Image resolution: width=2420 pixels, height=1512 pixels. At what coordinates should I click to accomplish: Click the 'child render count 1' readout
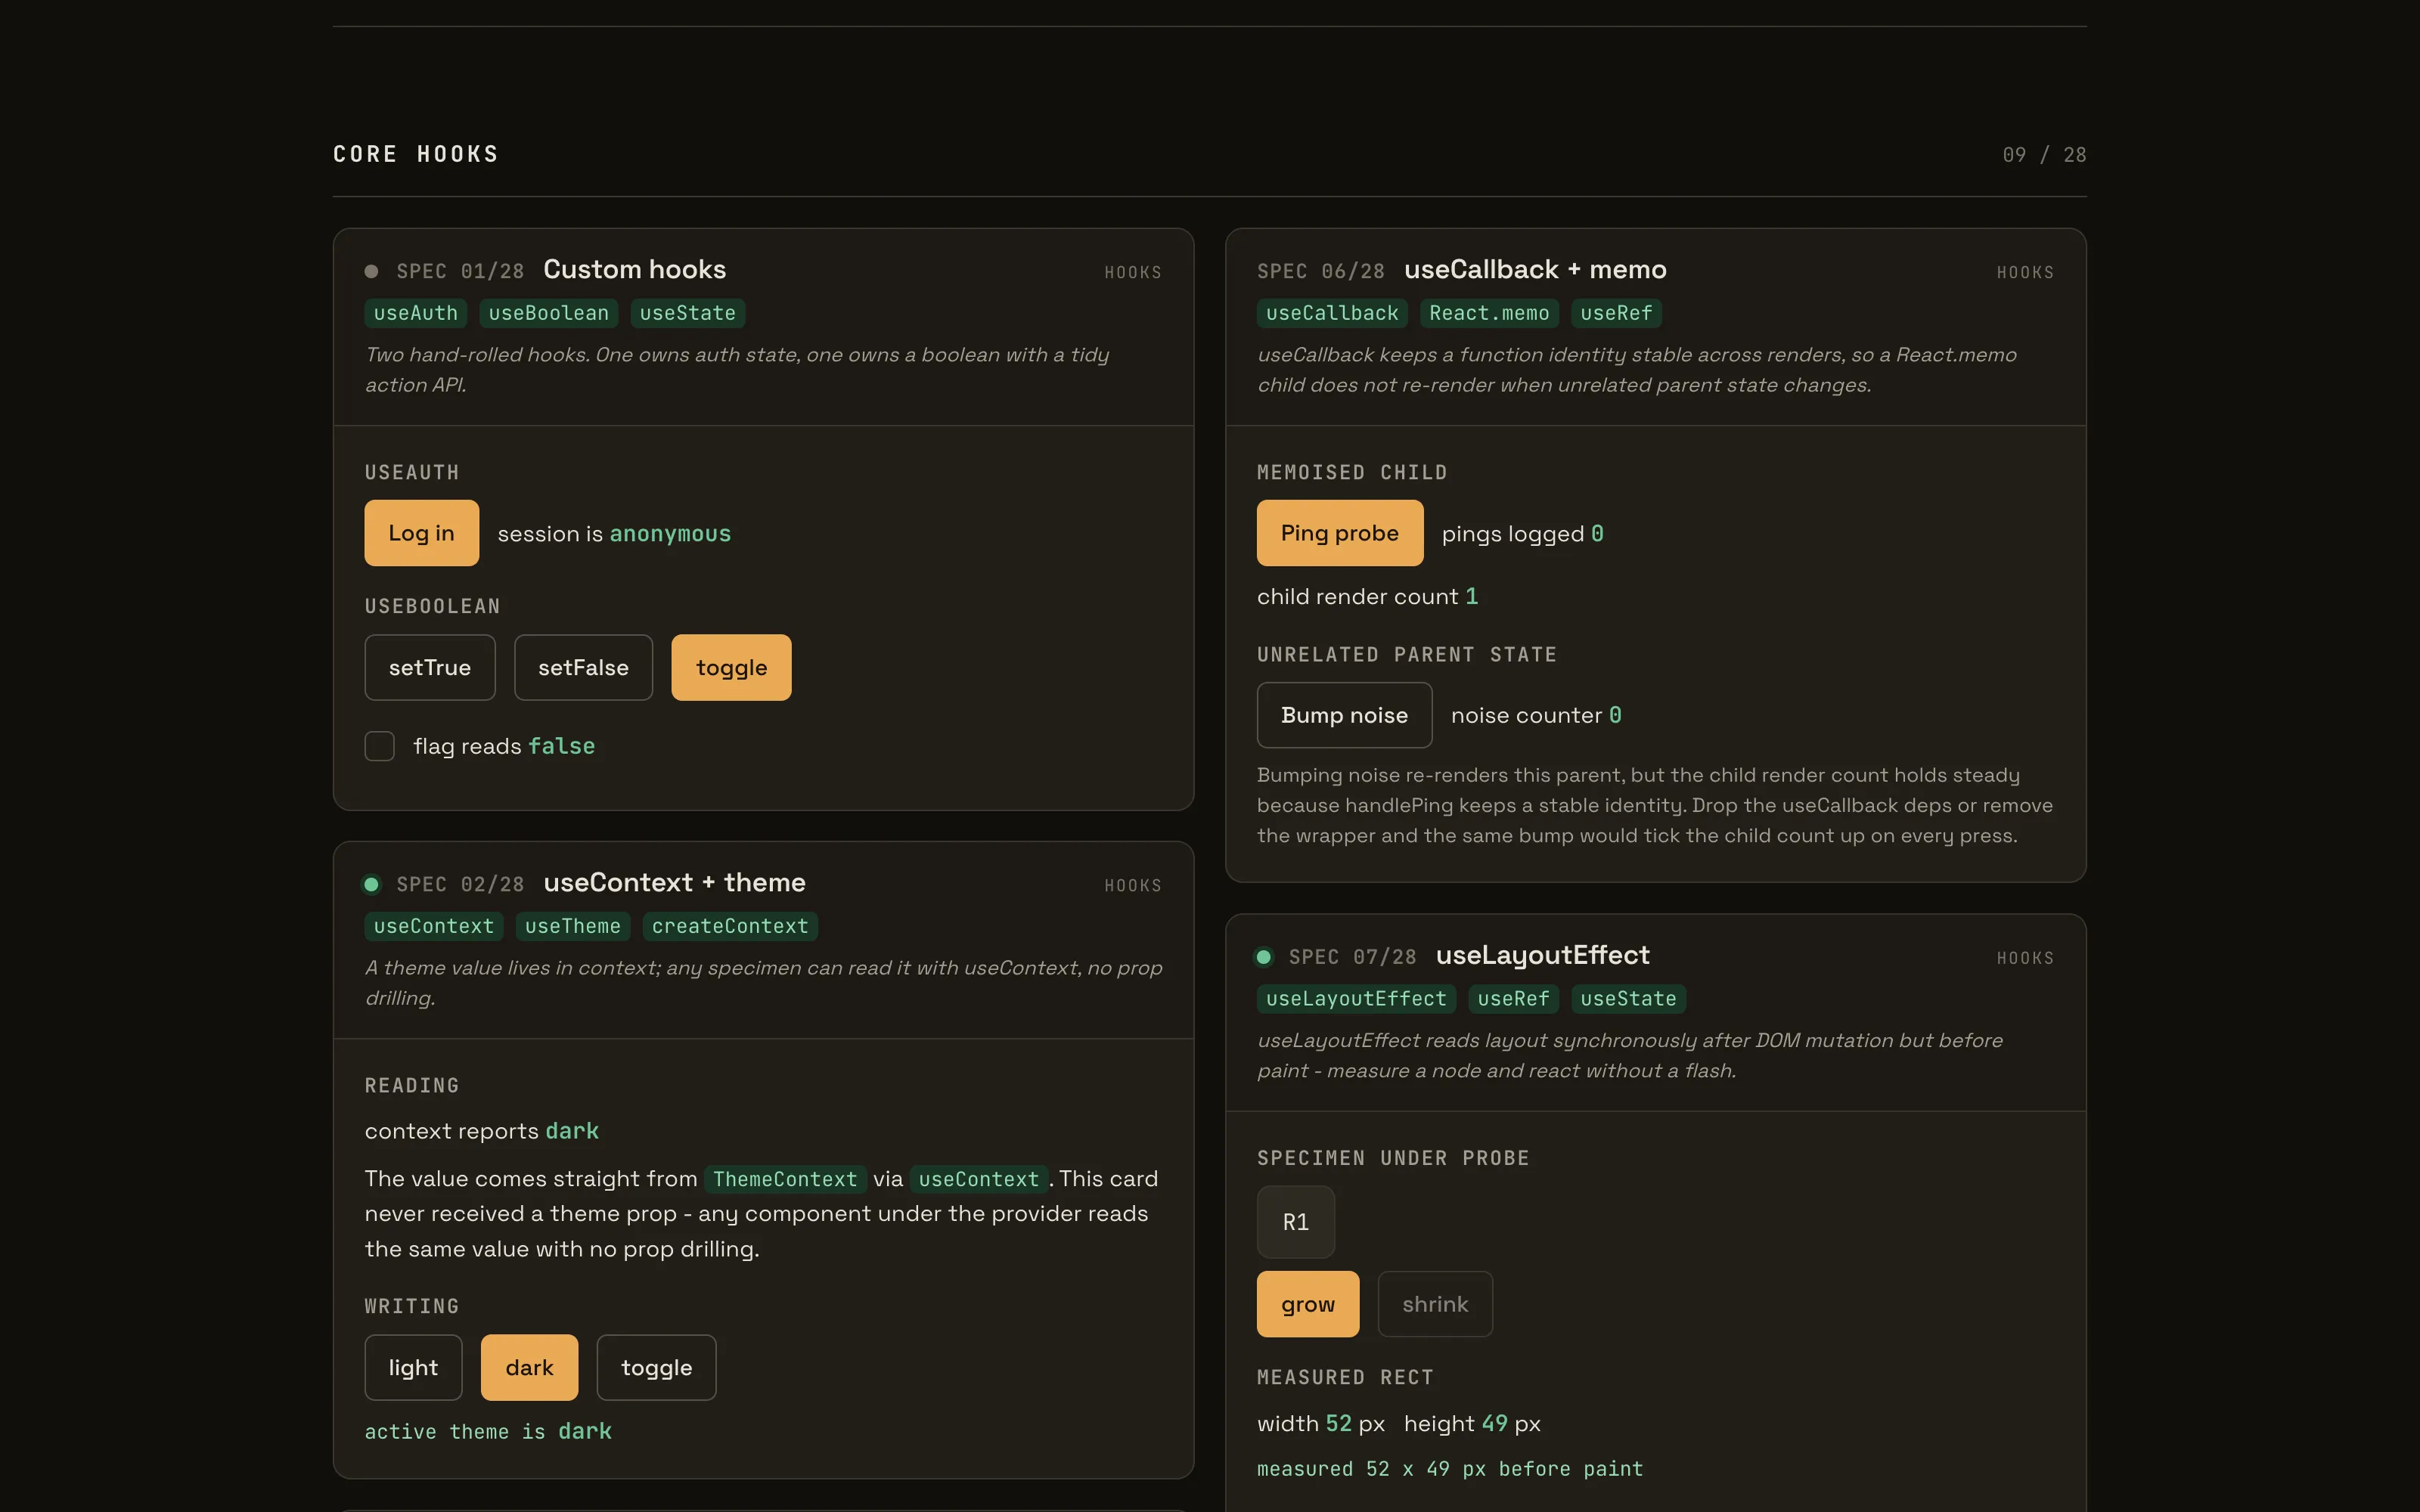pyautogui.click(x=1367, y=597)
